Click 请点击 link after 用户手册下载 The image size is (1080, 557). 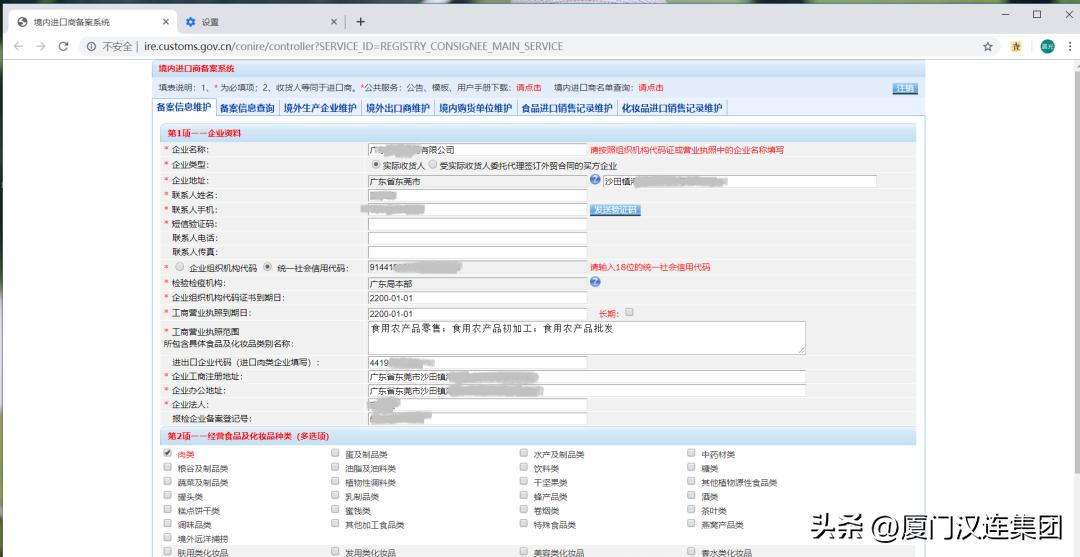pyautogui.click(x=529, y=88)
